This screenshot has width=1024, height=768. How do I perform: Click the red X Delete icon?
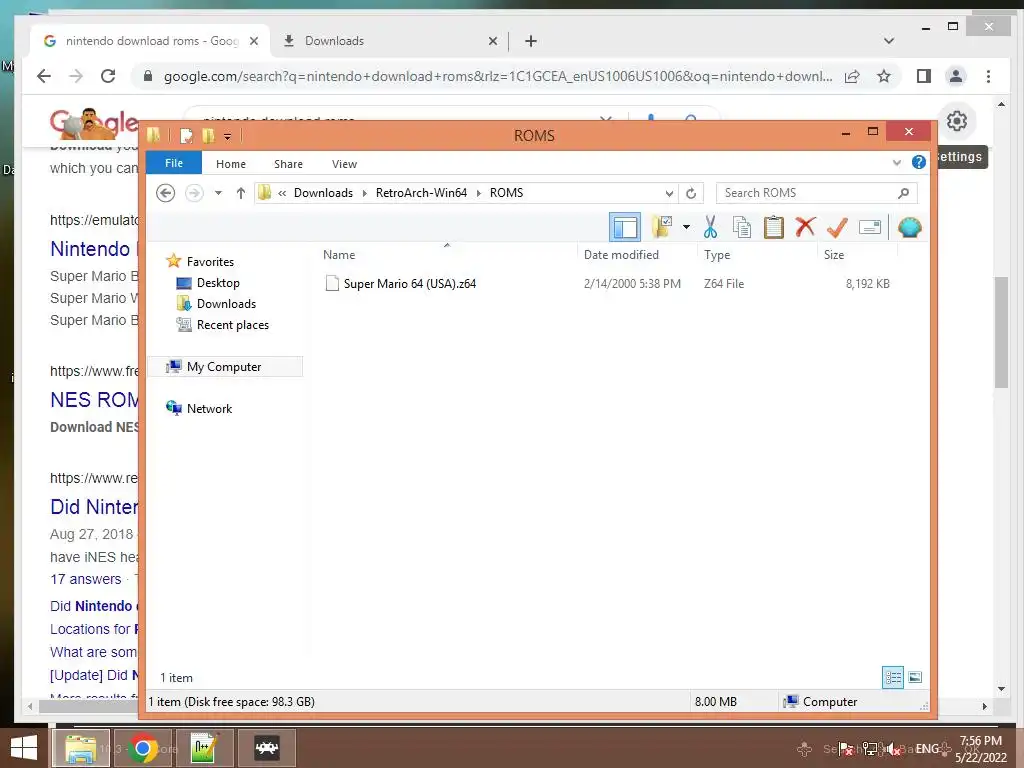pyautogui.click(x=805, y=227)
